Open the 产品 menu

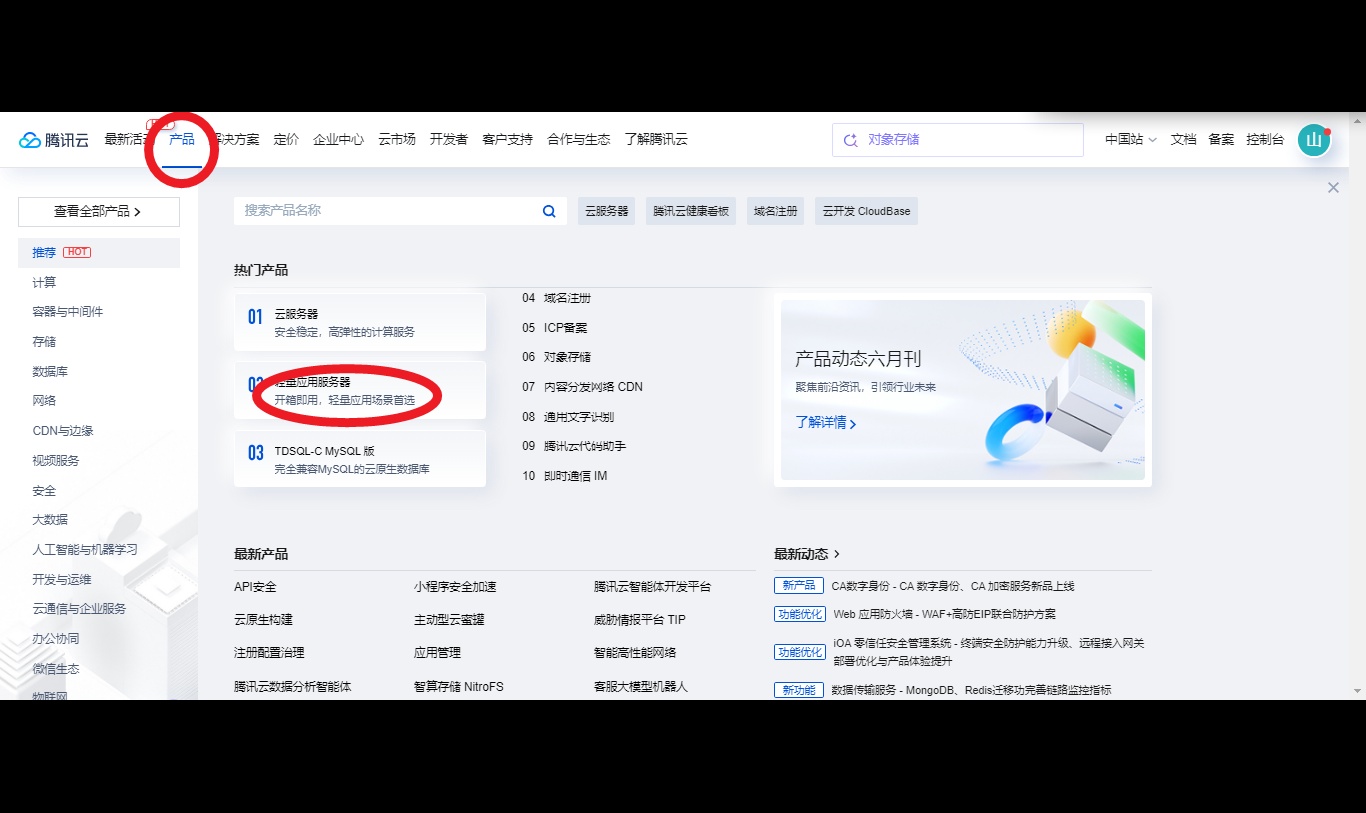tap(182, 139)
